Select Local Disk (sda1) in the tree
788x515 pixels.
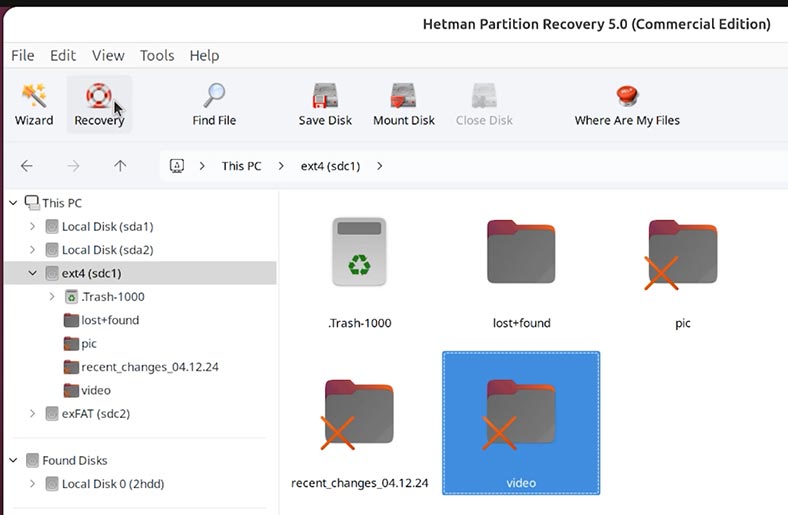(108, 227)
